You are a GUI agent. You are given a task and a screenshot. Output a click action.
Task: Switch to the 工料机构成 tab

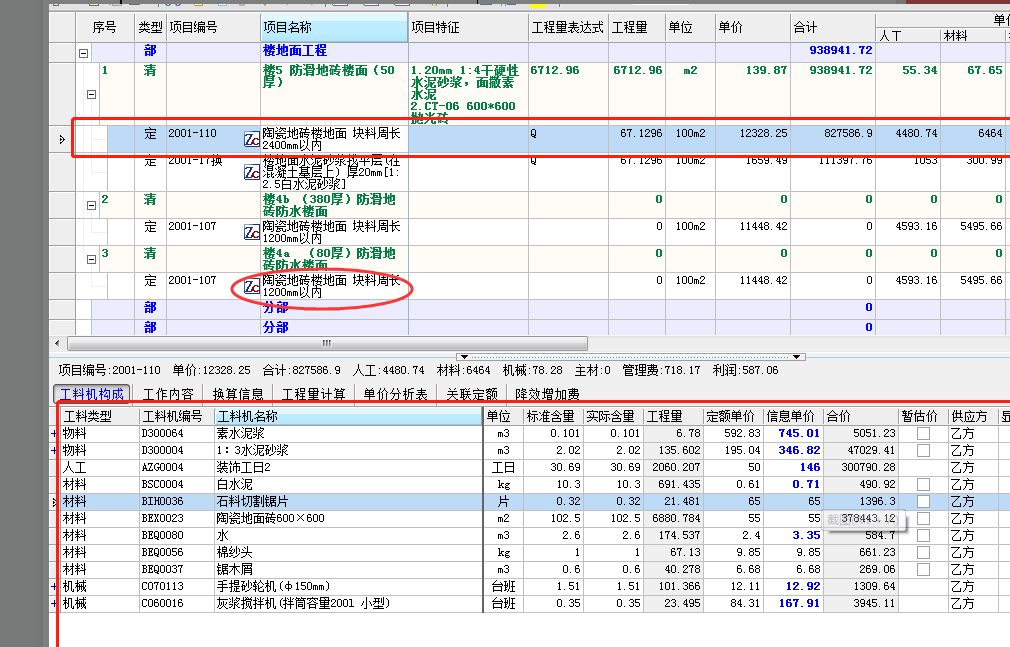91,394
